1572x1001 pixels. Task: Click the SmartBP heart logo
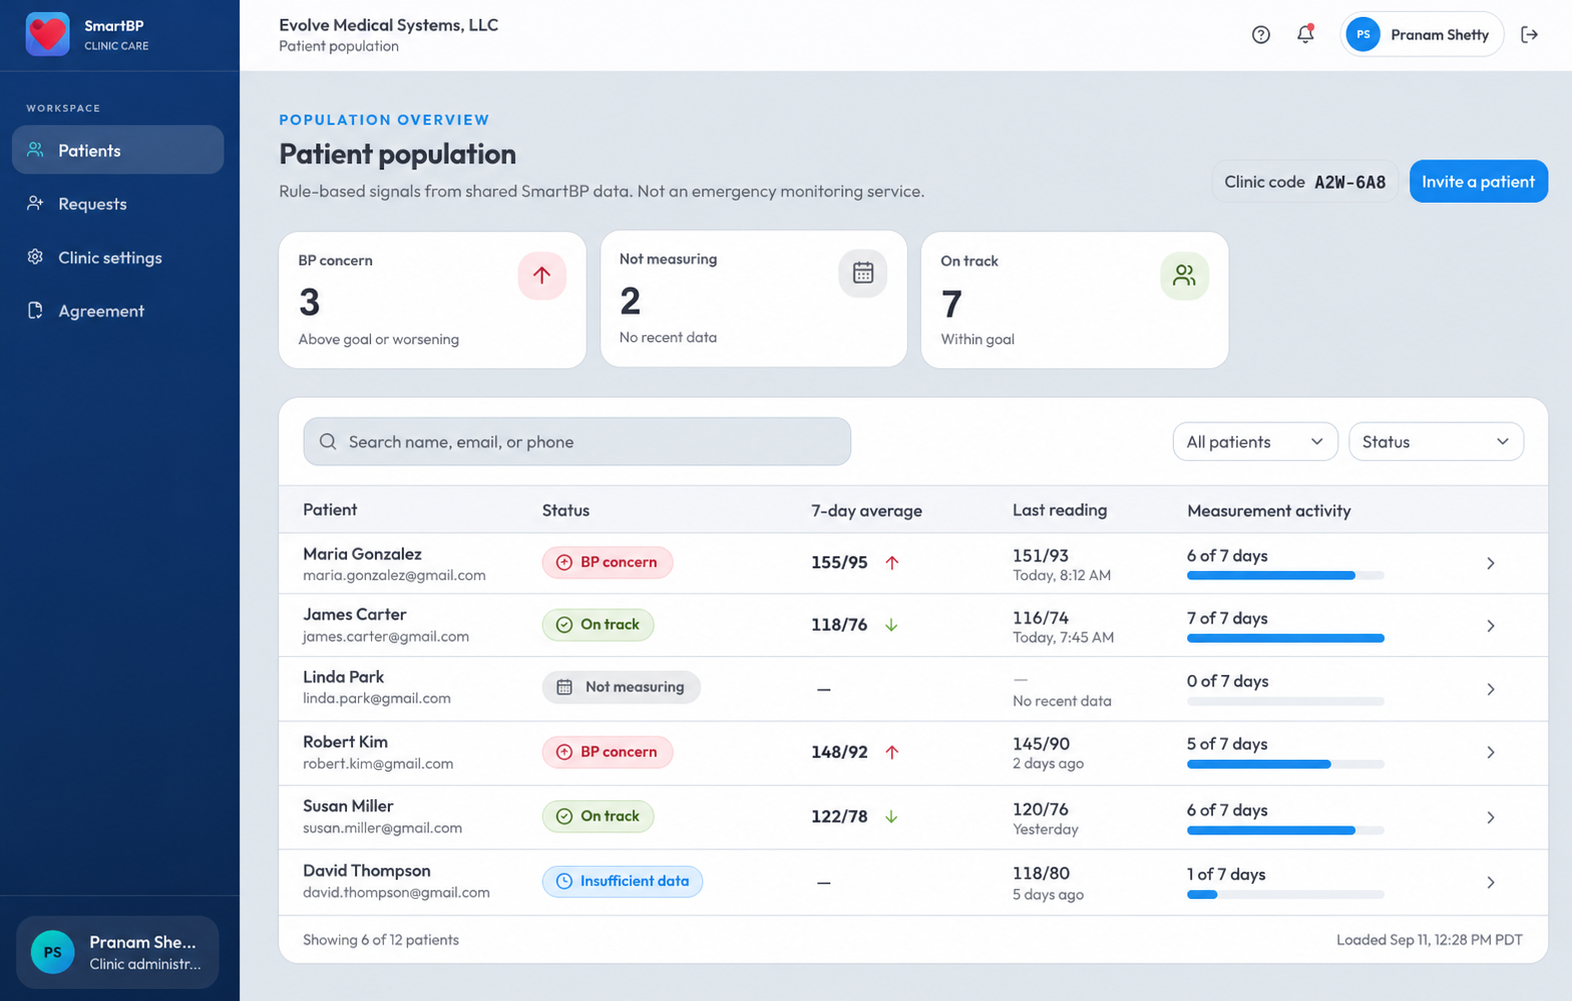pos(47,34)
